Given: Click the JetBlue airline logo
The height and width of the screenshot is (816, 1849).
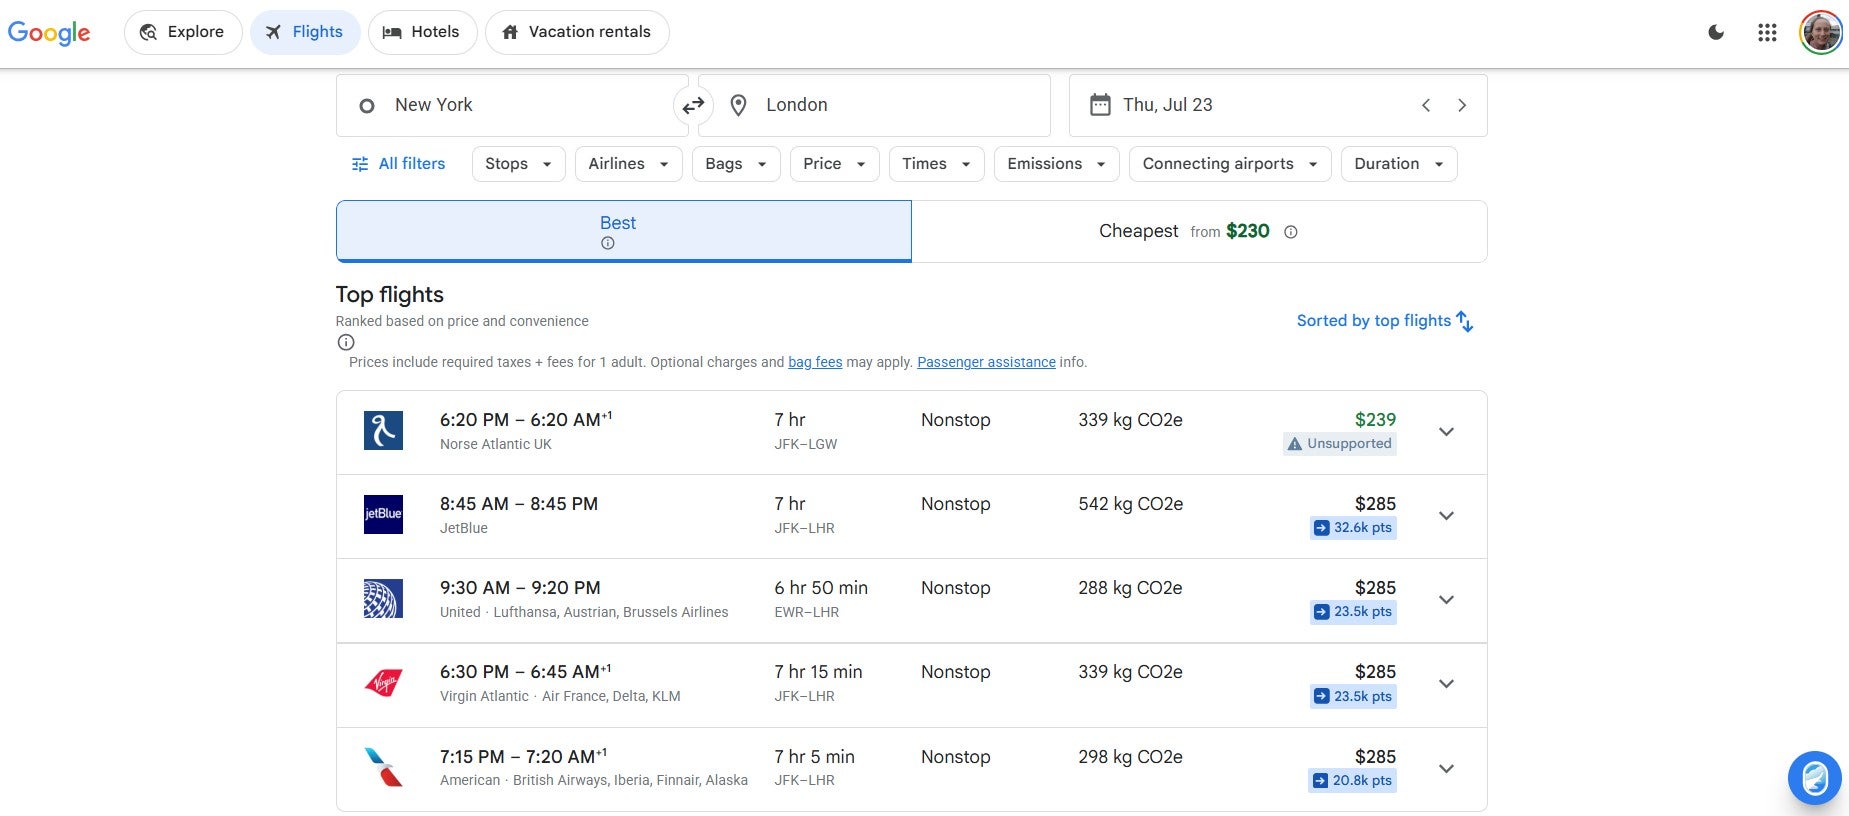Looking at the screenshot, I should point(383,514).
